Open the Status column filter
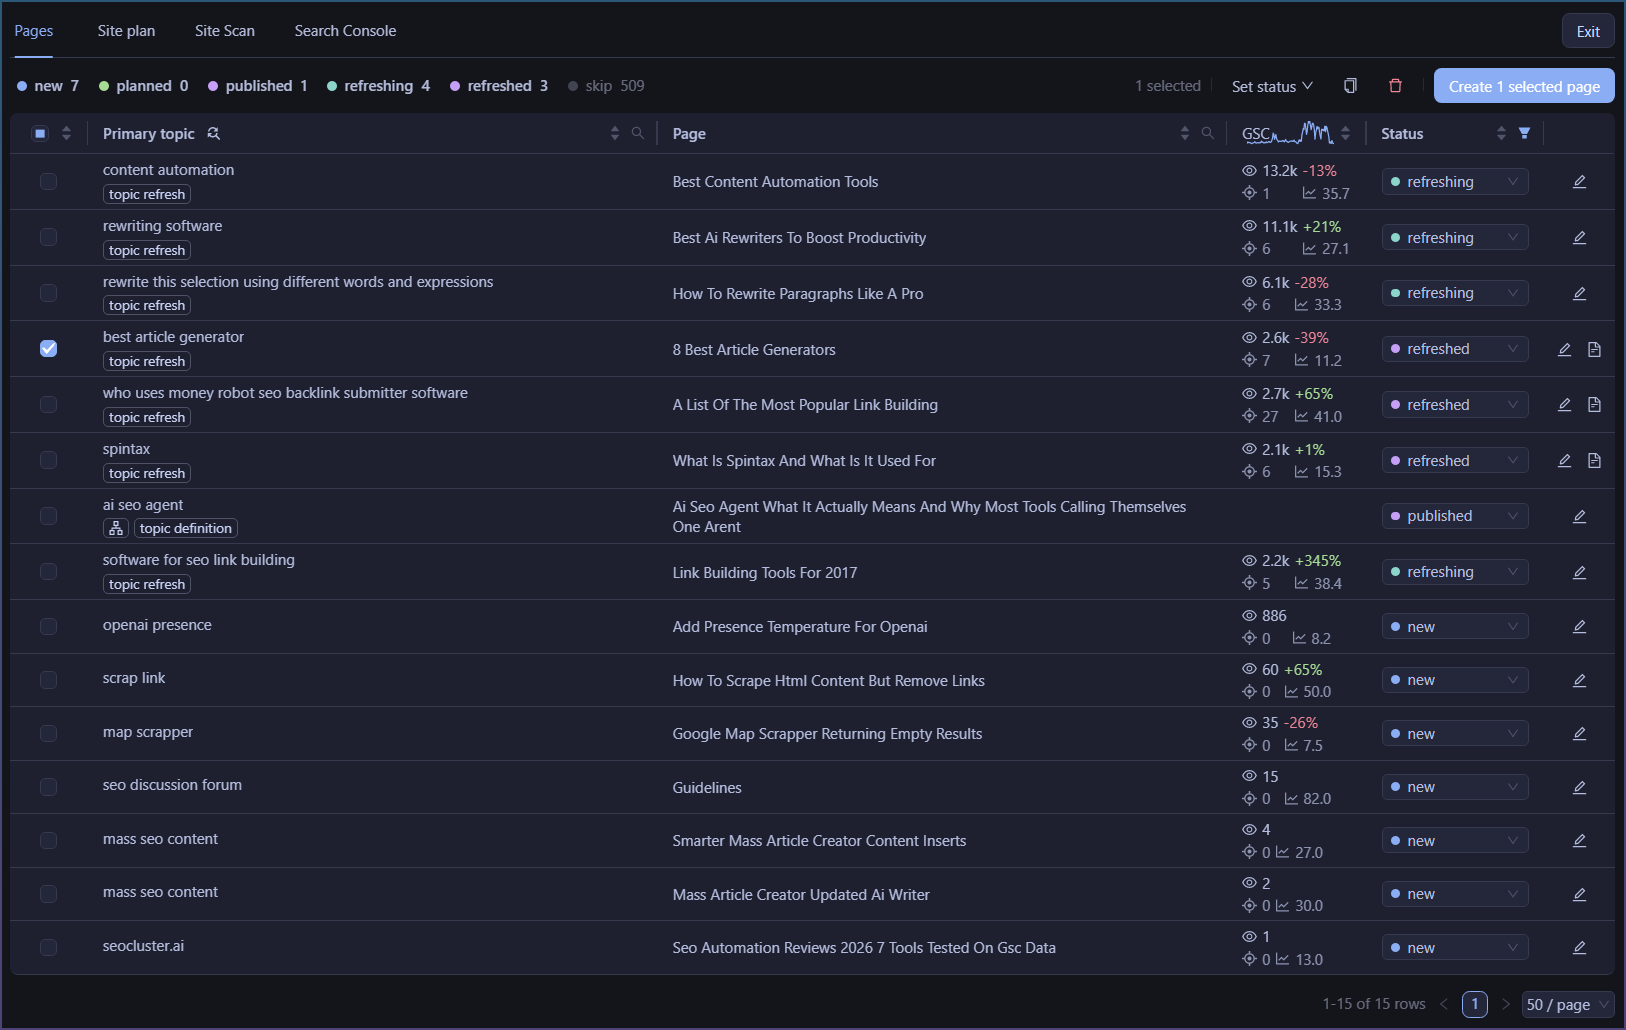 (x=1525, y=133)
